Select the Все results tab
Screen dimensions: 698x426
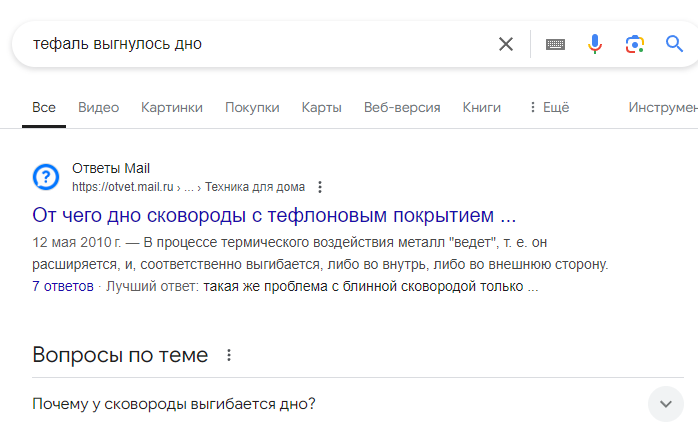tap(44, 107)
